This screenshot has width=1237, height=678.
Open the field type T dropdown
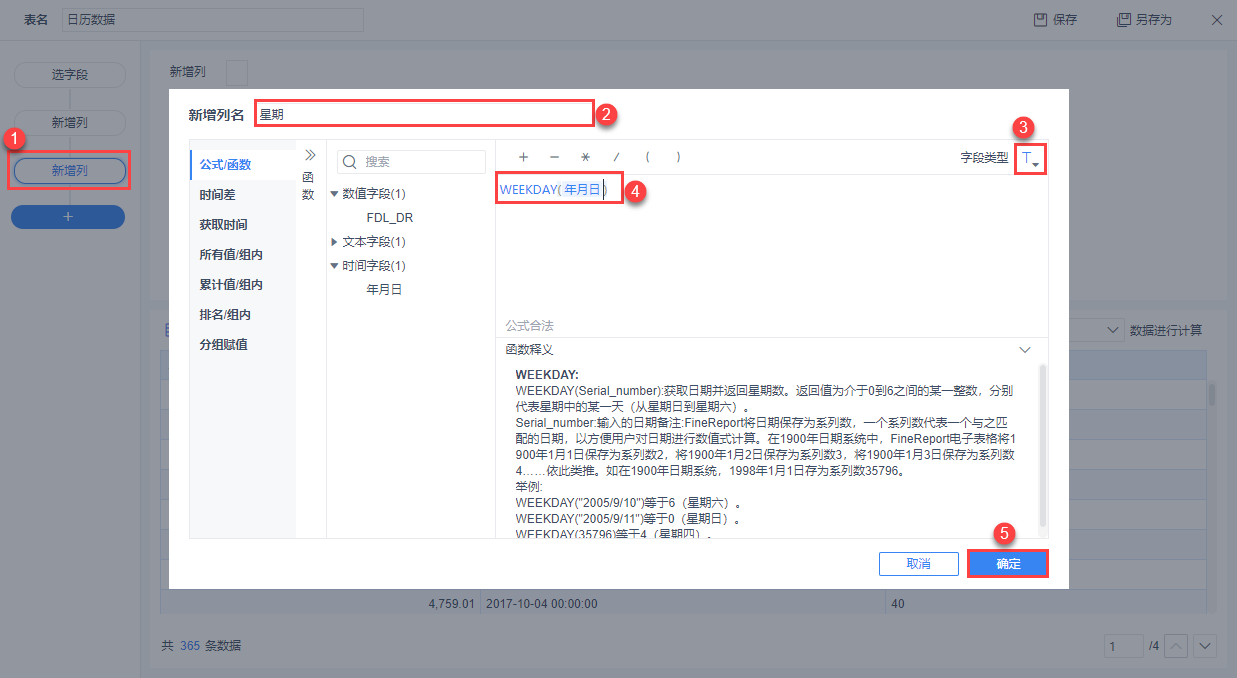tap(1030, 158)
